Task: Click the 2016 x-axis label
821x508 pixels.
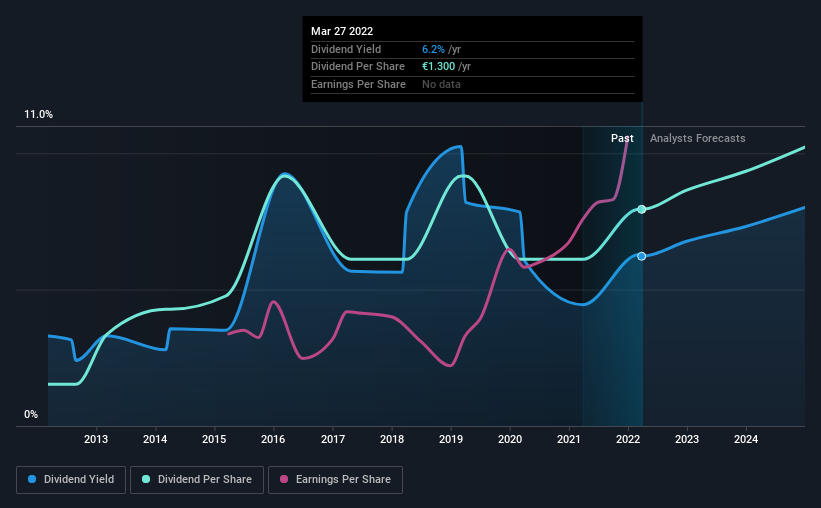Action: pos(273,439)
